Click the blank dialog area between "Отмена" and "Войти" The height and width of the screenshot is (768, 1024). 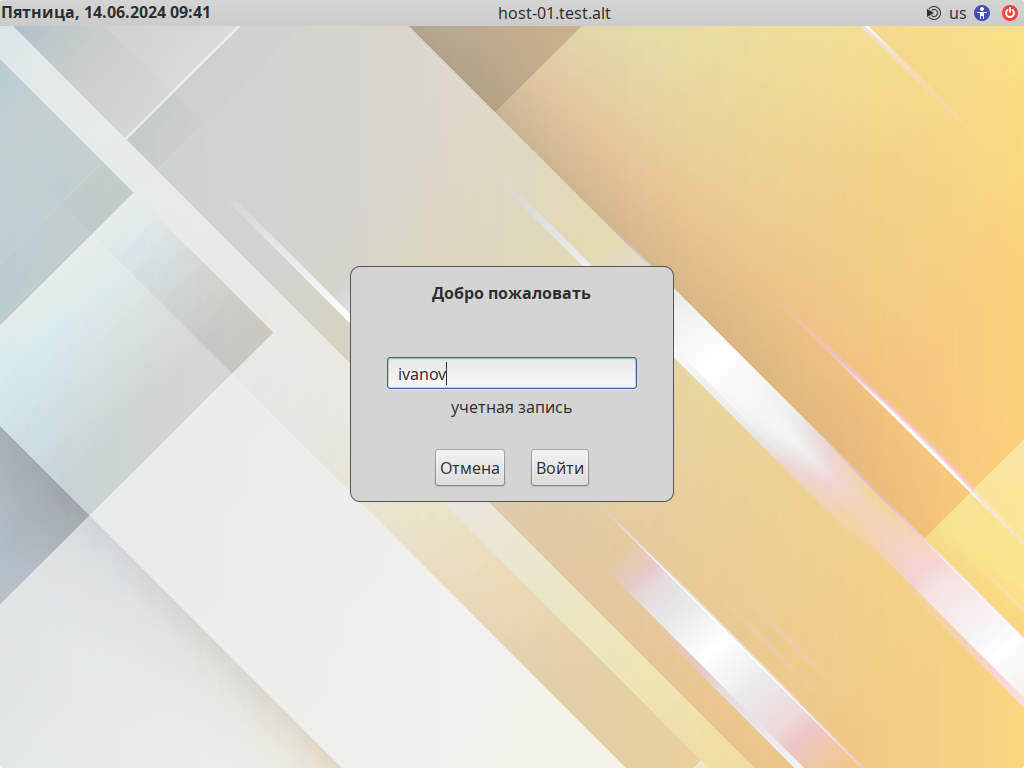coord(517,468)
